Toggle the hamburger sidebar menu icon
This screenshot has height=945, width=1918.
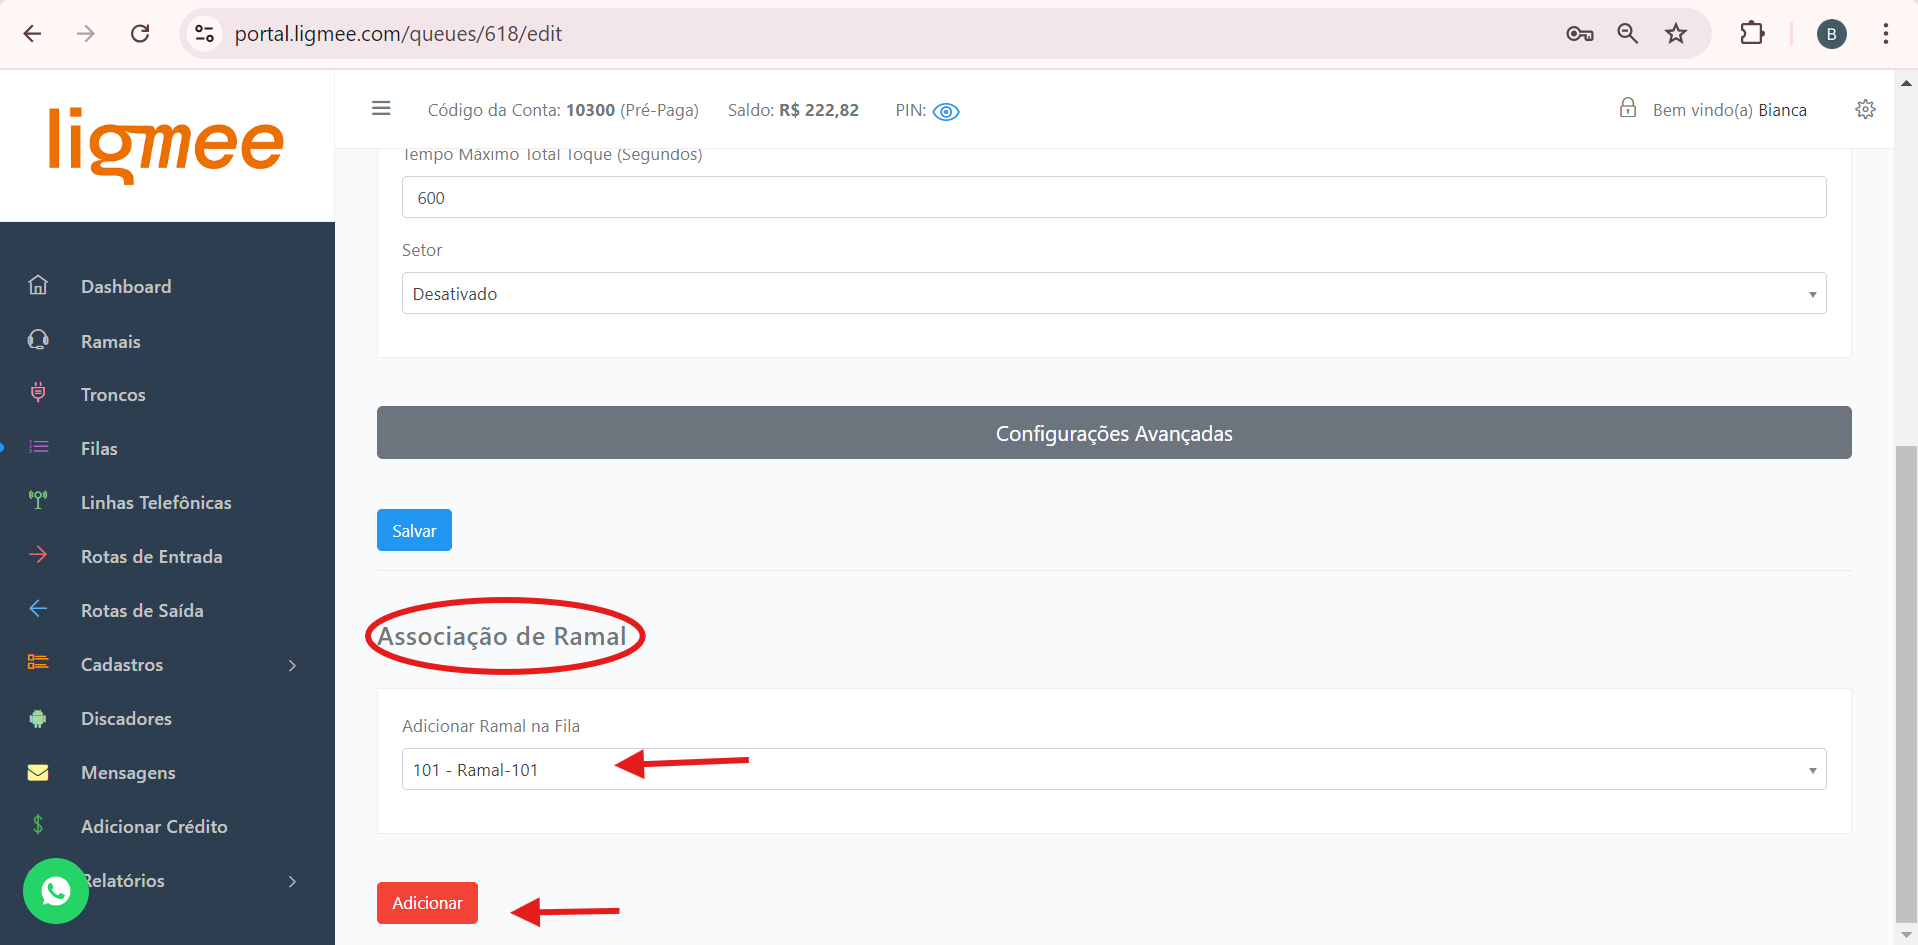coord(381,108)
